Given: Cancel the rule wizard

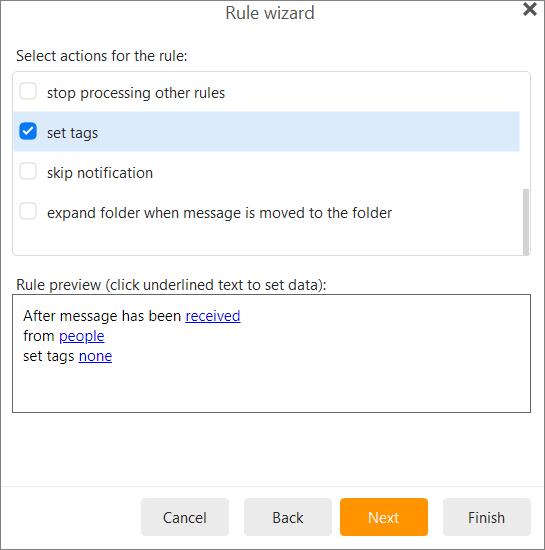Looking at the screenshot, I should tap(185, 517).
